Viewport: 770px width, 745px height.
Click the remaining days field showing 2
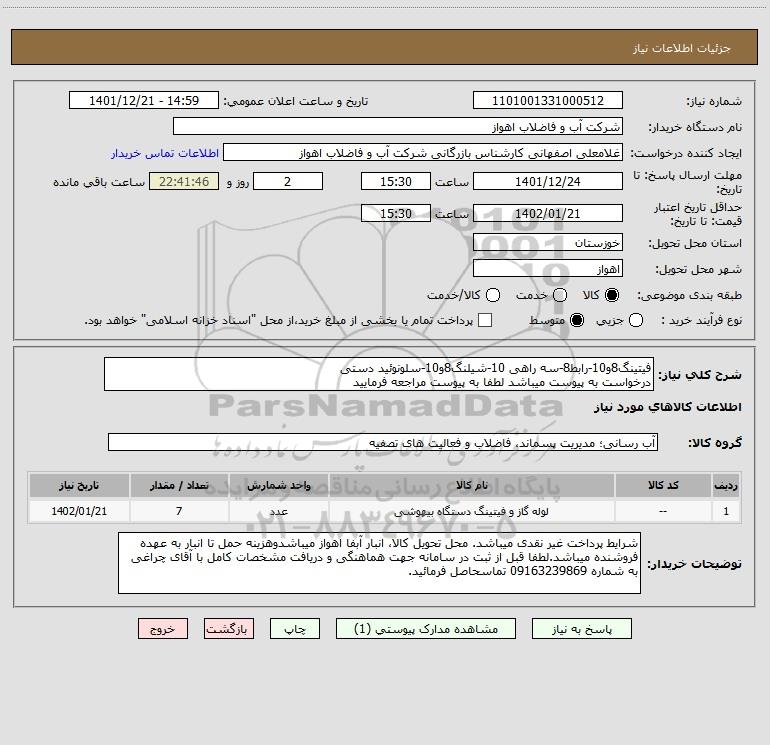(288, 181)
